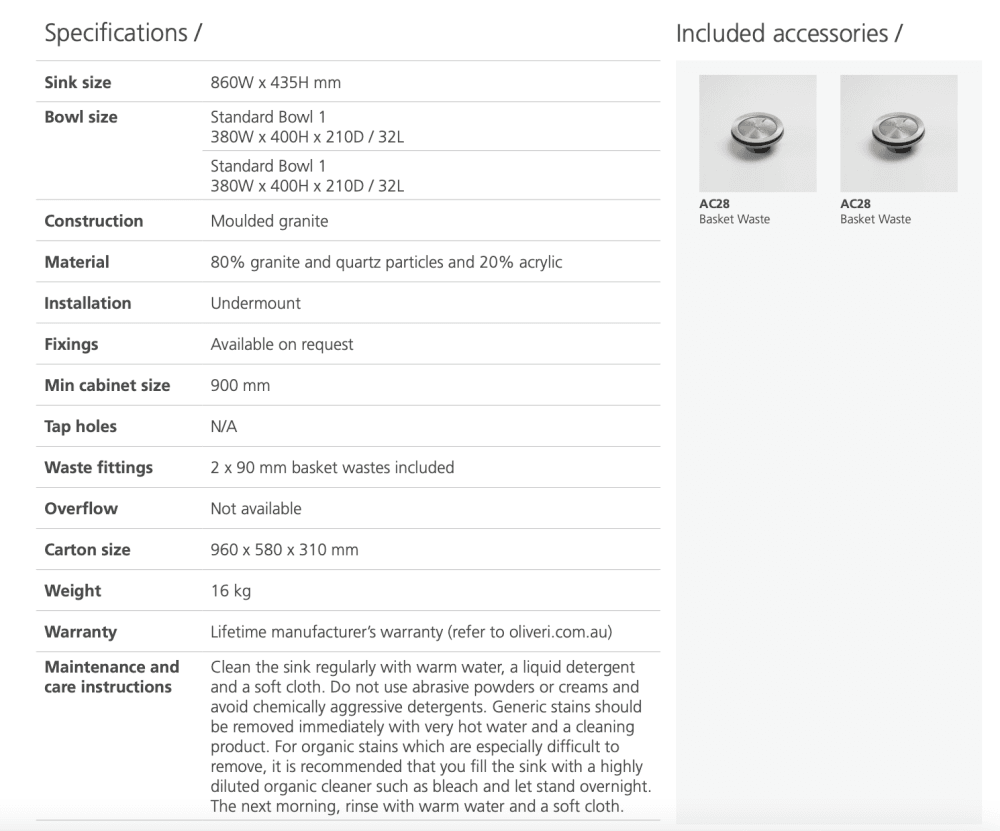
Task: Click the first AC28 Basket Waste image
Action: pos(757,133)
